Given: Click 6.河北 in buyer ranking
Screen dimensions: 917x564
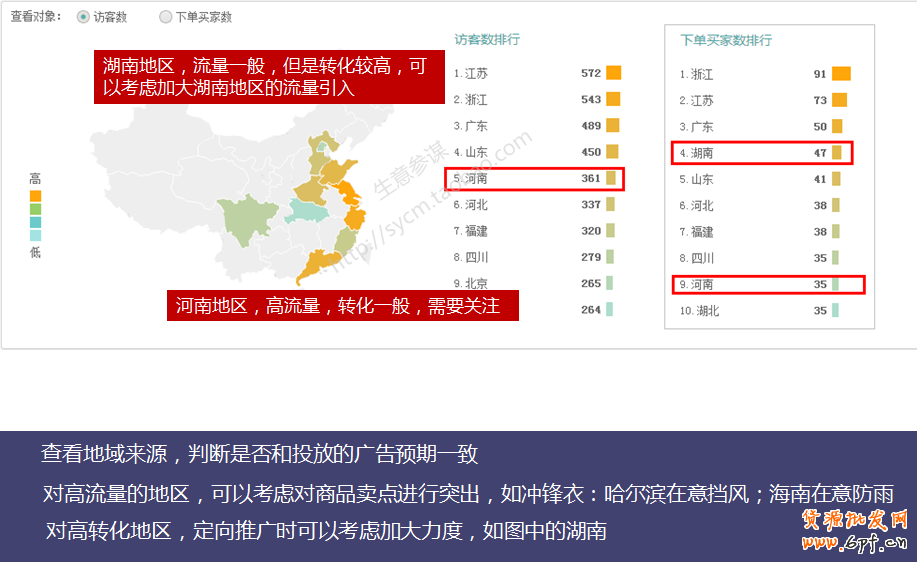Looking at the screenshot, I should point(696,206).
